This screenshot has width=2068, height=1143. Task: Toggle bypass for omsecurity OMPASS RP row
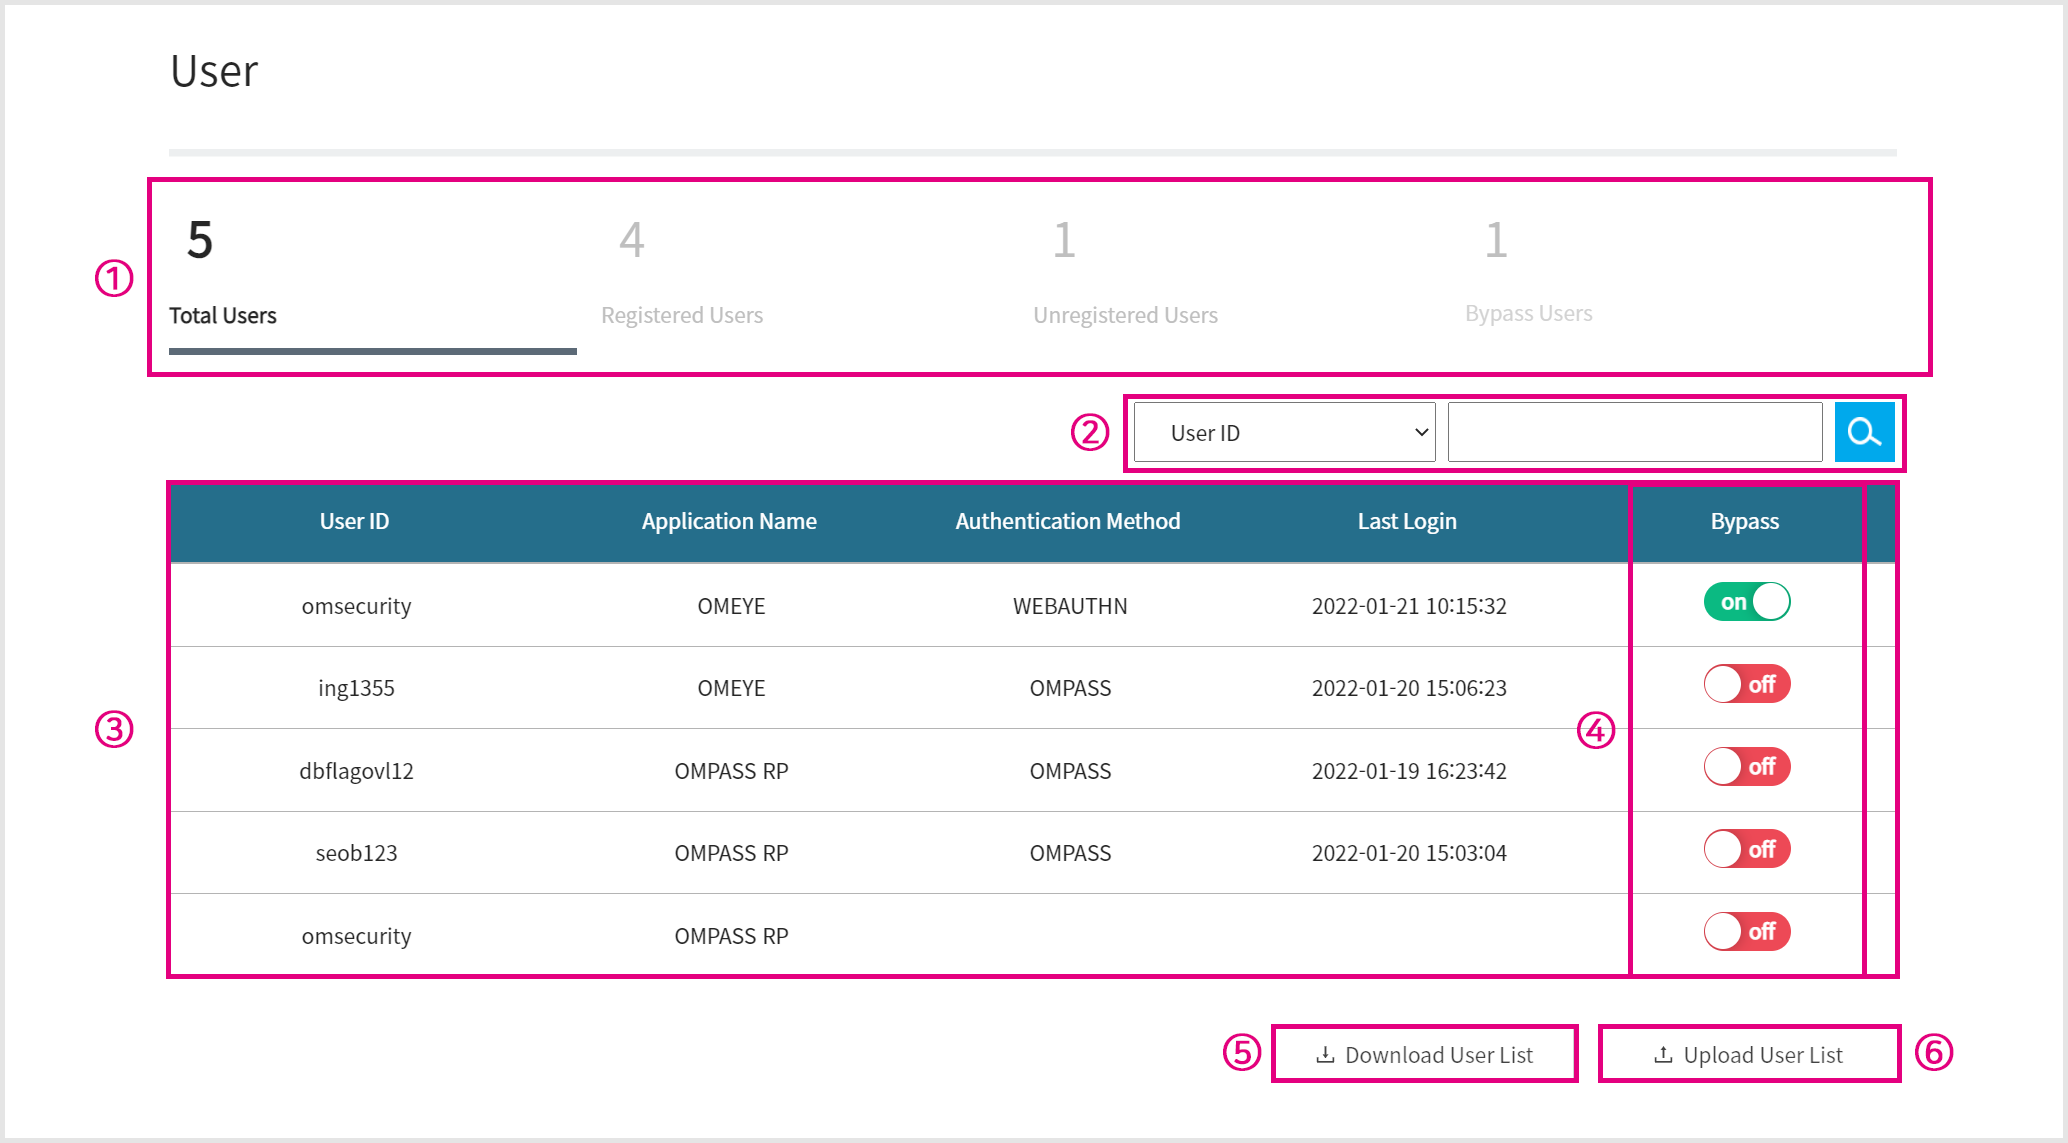click(x=1747, y=932)
